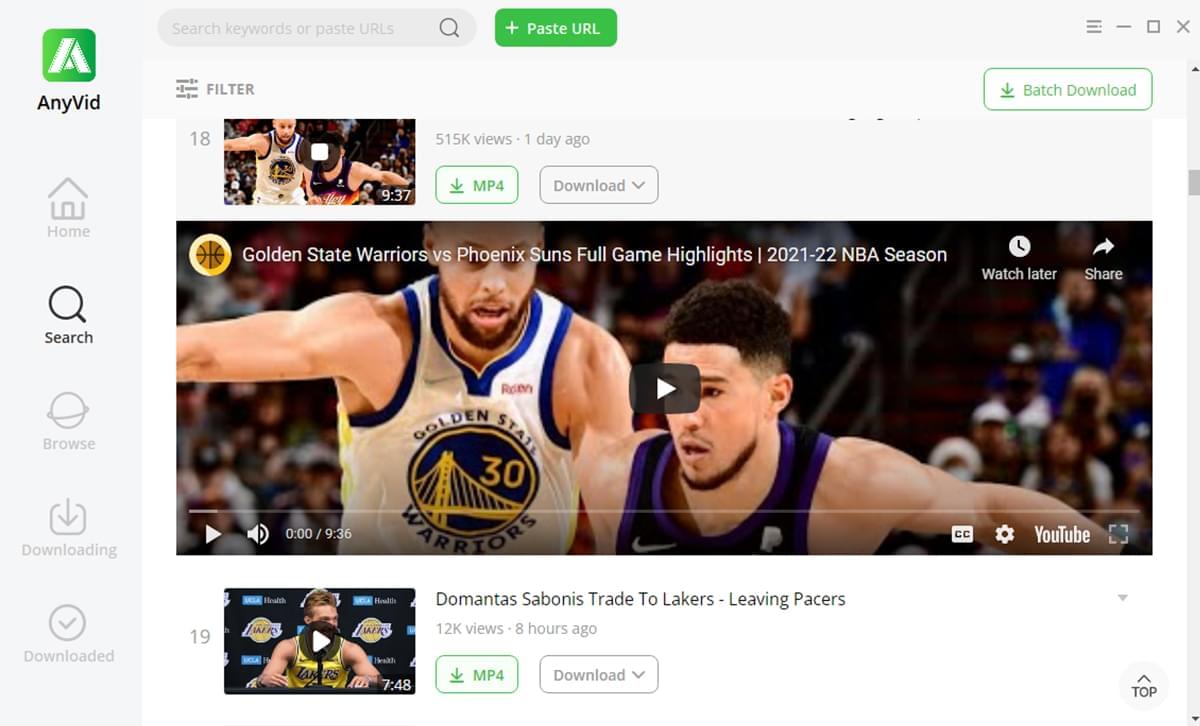Screen dimensions: 1200x726
Task: Open the Browse section
Action: click(68, 421)
